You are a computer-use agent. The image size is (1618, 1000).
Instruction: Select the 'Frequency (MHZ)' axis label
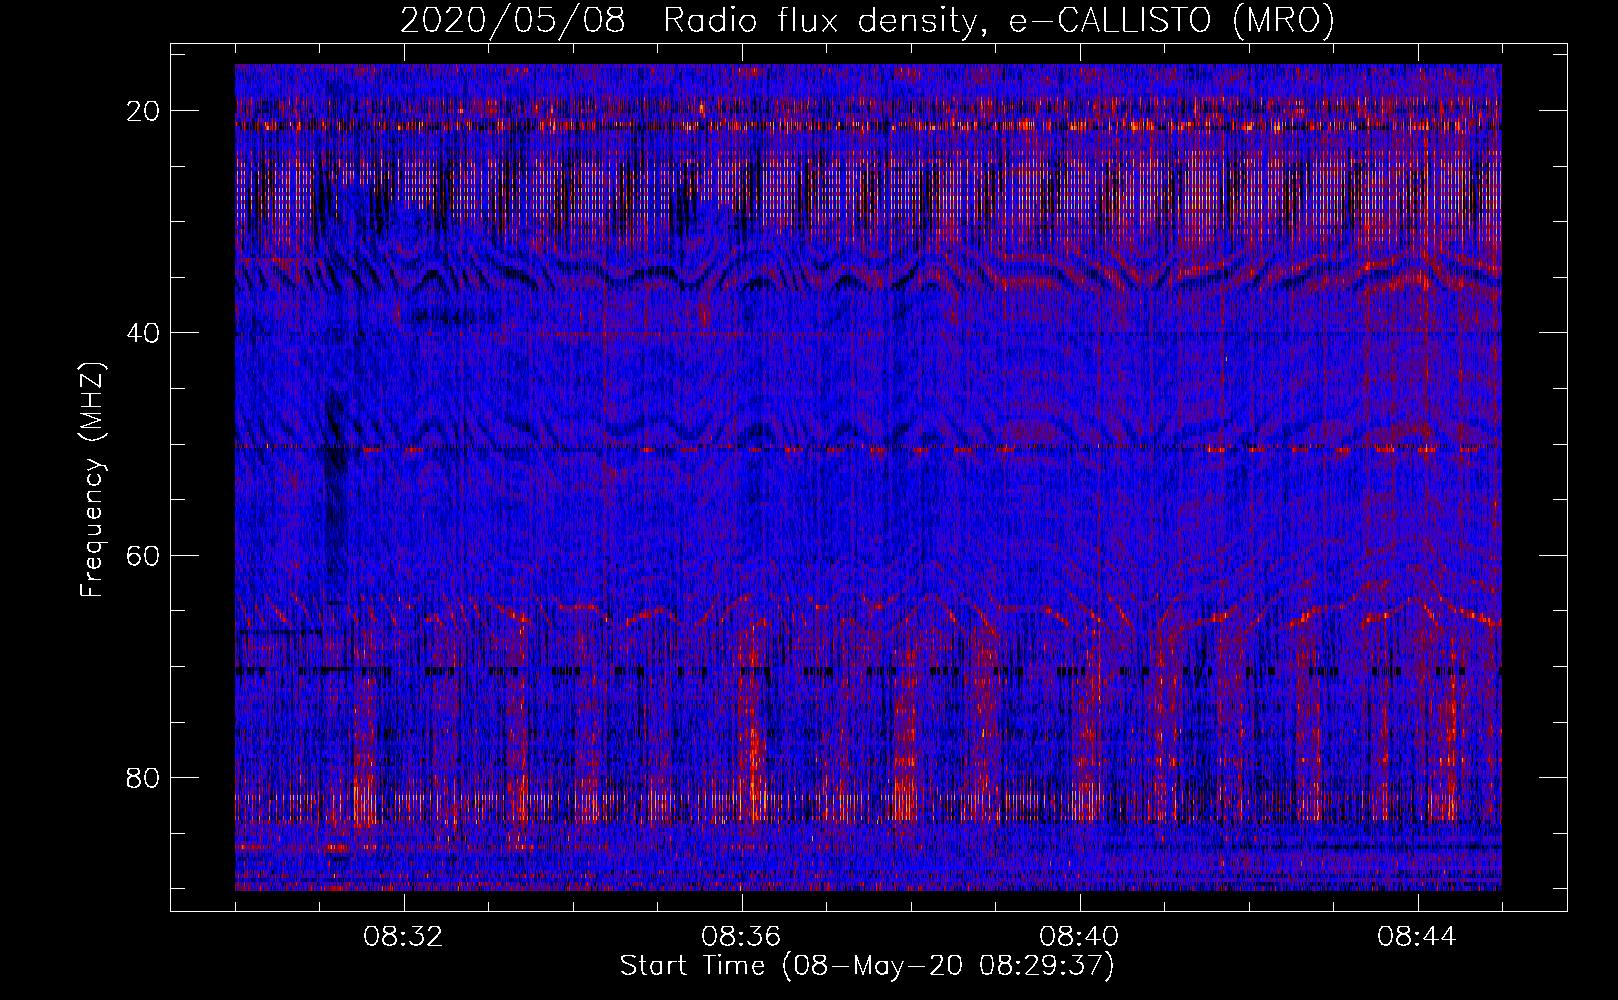(x=92, y=479)
